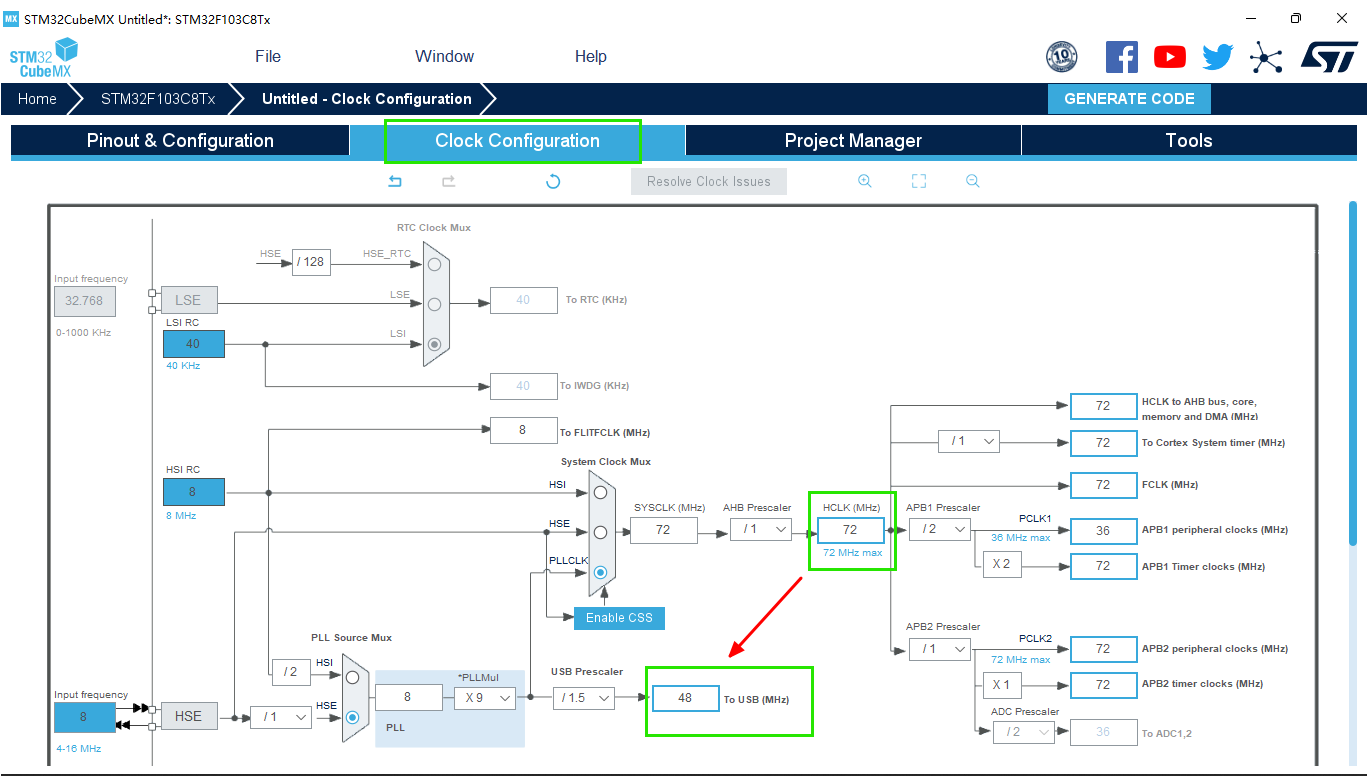Open the Twitter bird icon link
Viewport: 1368px width, 777px height.
click(x=1217, y=57)
